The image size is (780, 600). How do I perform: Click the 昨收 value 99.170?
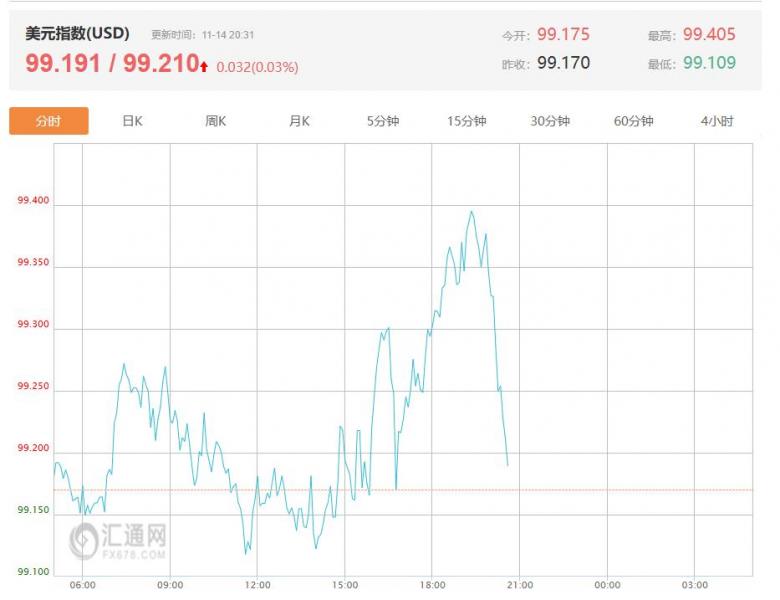click(x=563, y=63)
